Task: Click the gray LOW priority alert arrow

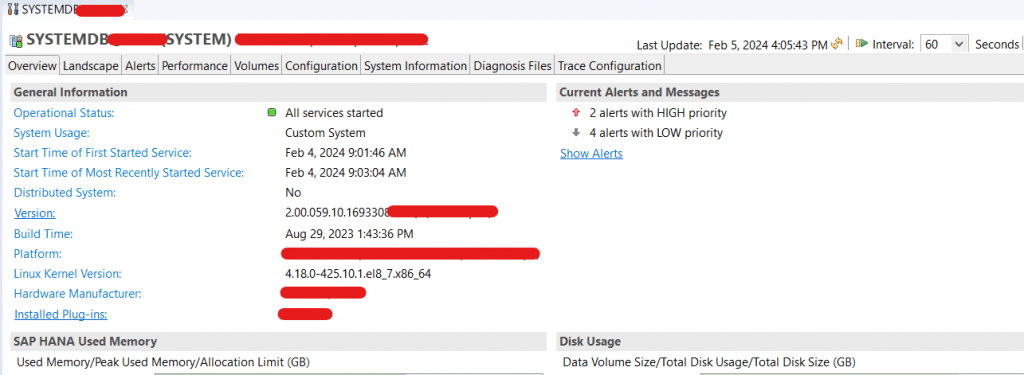Action: 576,133
